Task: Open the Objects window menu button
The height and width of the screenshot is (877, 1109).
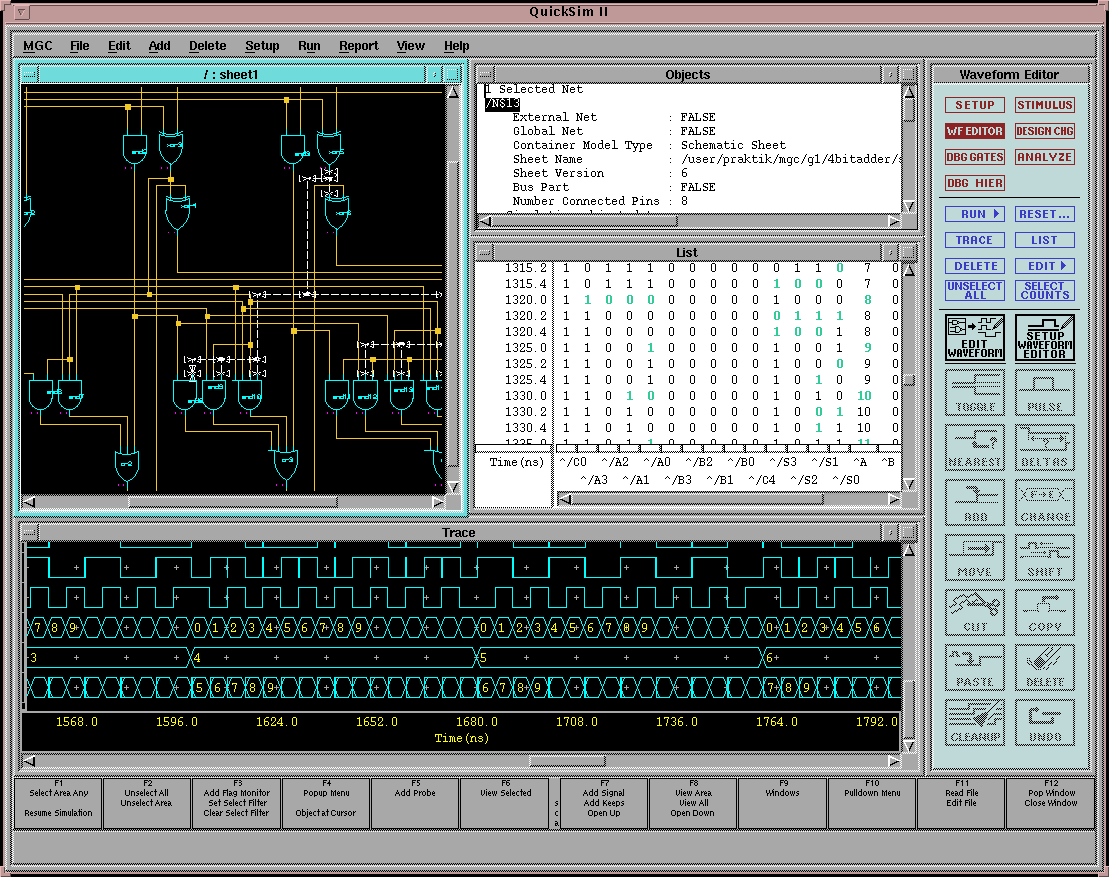Action: (x=484, y=74)
